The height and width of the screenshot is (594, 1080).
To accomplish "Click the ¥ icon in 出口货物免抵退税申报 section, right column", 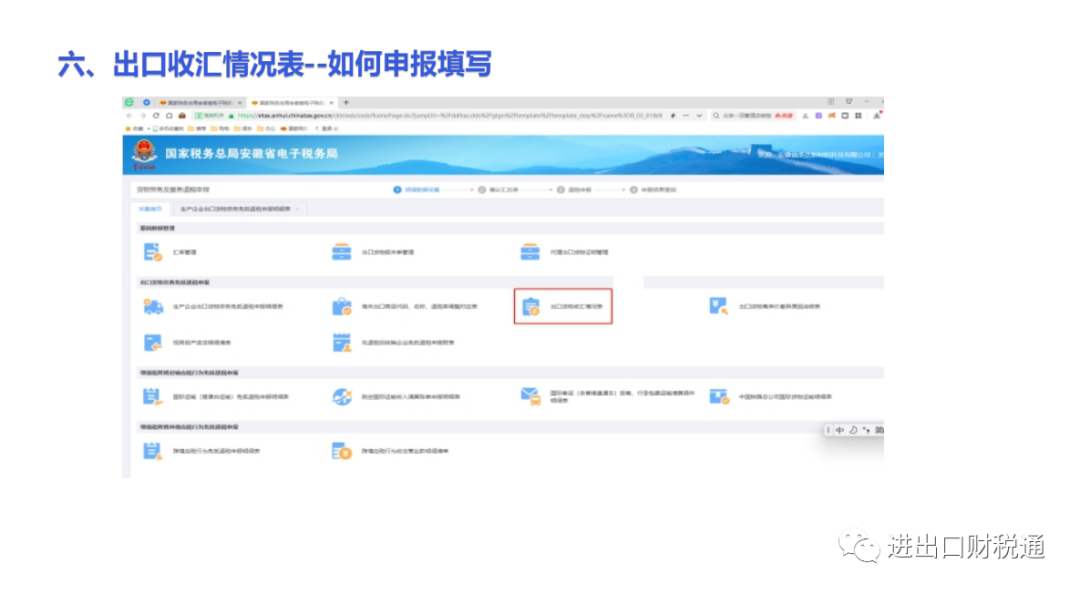I will coord(718,306).
